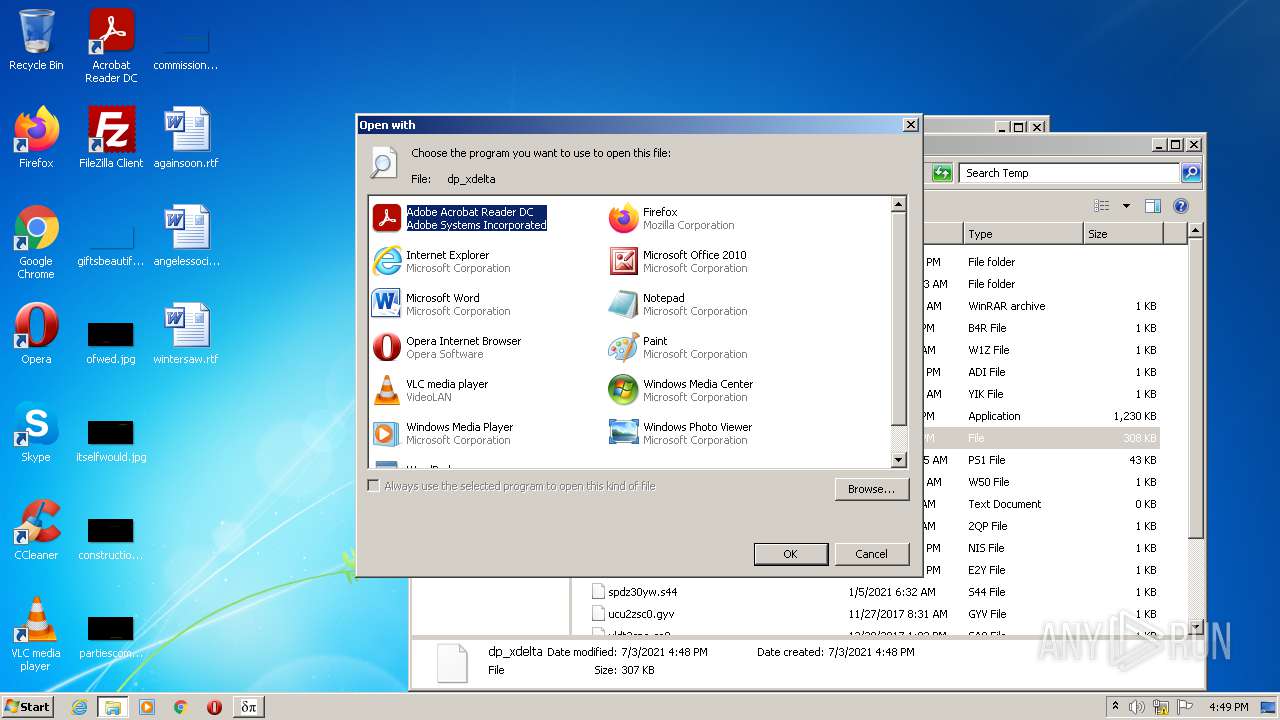The image size is (1280, 720).
Task: Click the Recycle Bin desktop icon
Action: pyautogui.click(x=36, y=40)
